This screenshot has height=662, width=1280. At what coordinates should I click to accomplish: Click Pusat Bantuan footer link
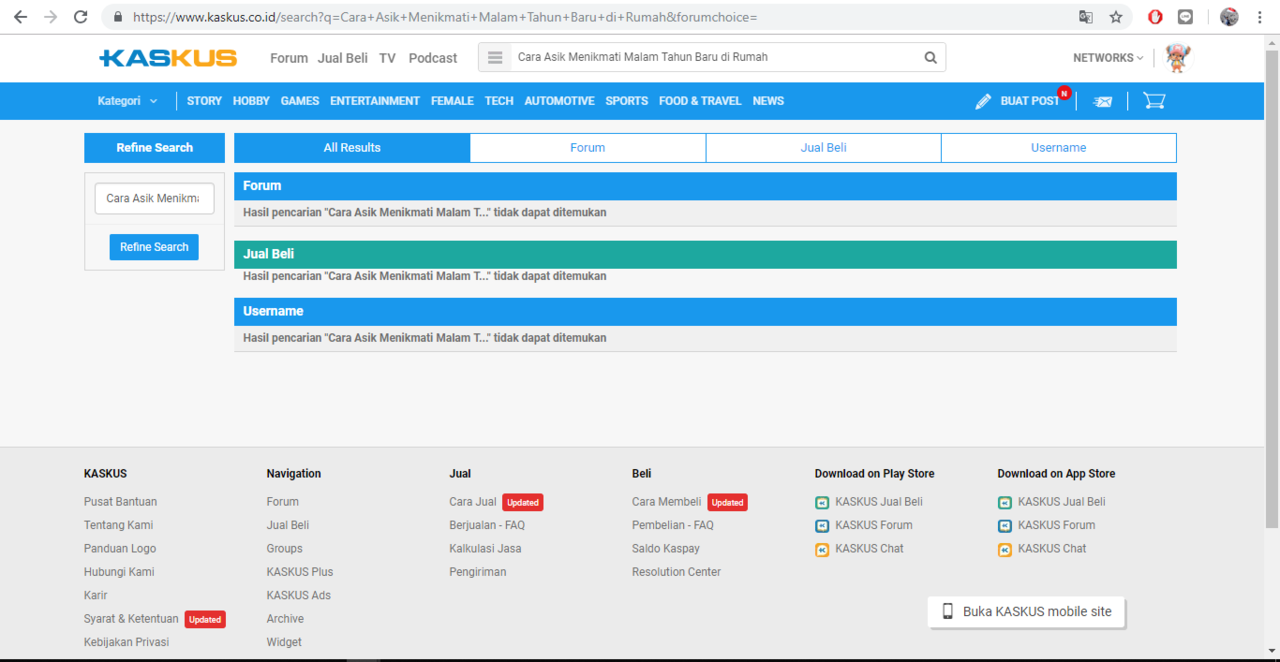[x=120, y=502]
